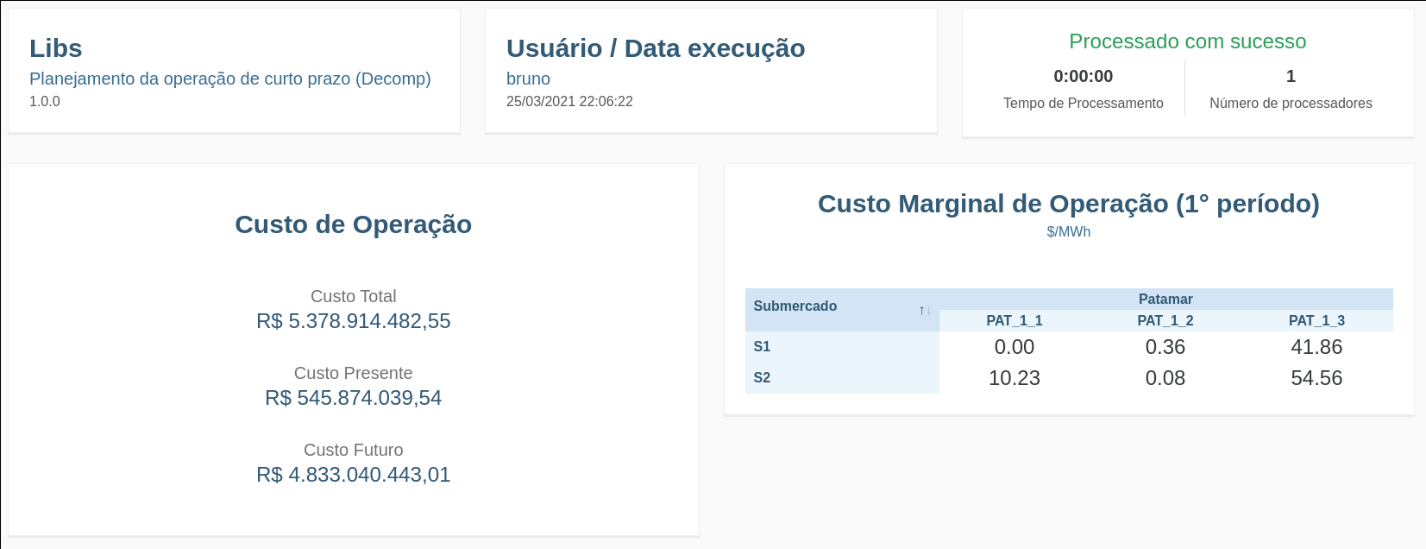Click the username bruno
Viewport: 1426px width, 549px height.
(x=528, y=79)
